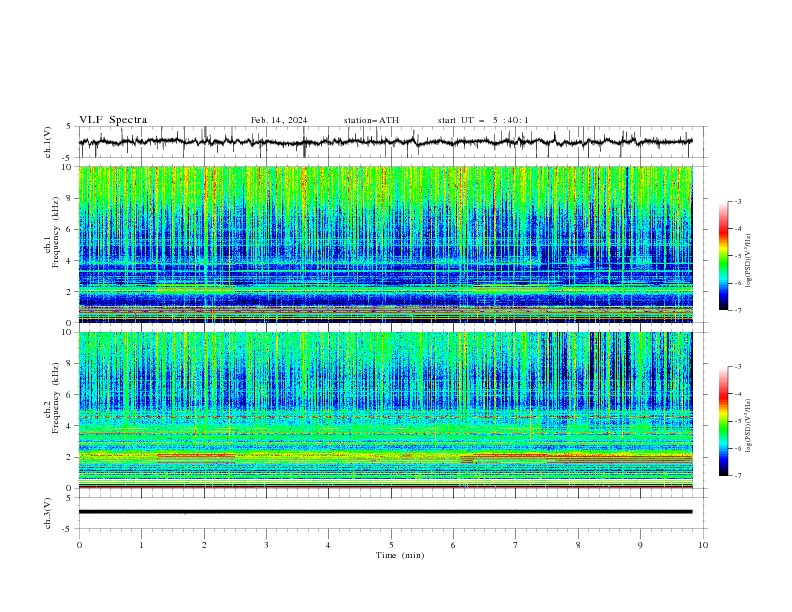The width and height of the screenshot is (792, 612).
Task: Click the "-3" tick on ch.2 colorbar
Action: coord(738,367)
